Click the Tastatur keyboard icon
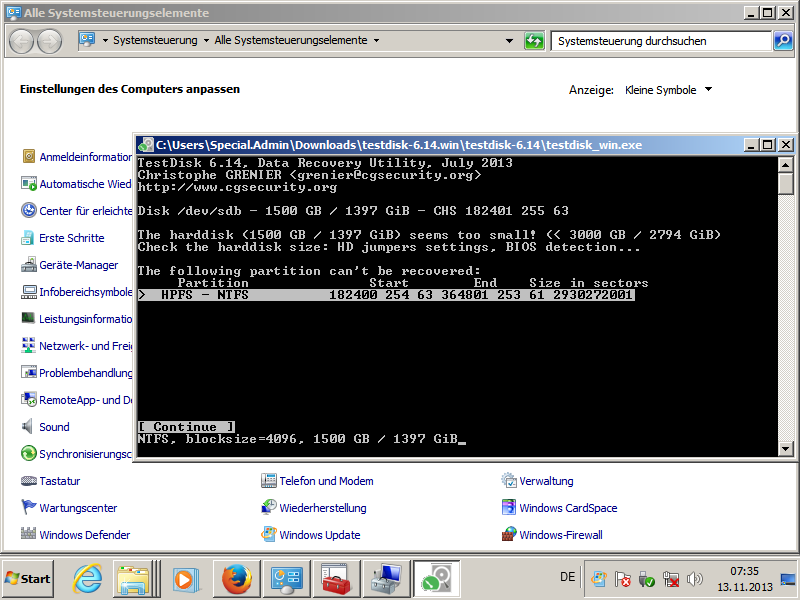Image resolution: width=800 pixels, height=600 pixels. click(x=29, y=481)
